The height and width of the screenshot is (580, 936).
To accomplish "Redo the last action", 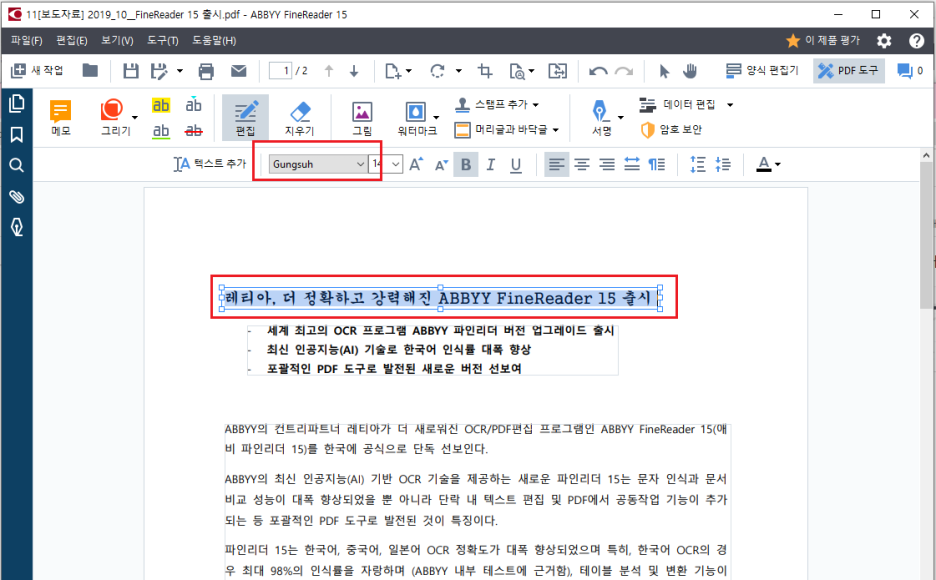I will (624, 72).
